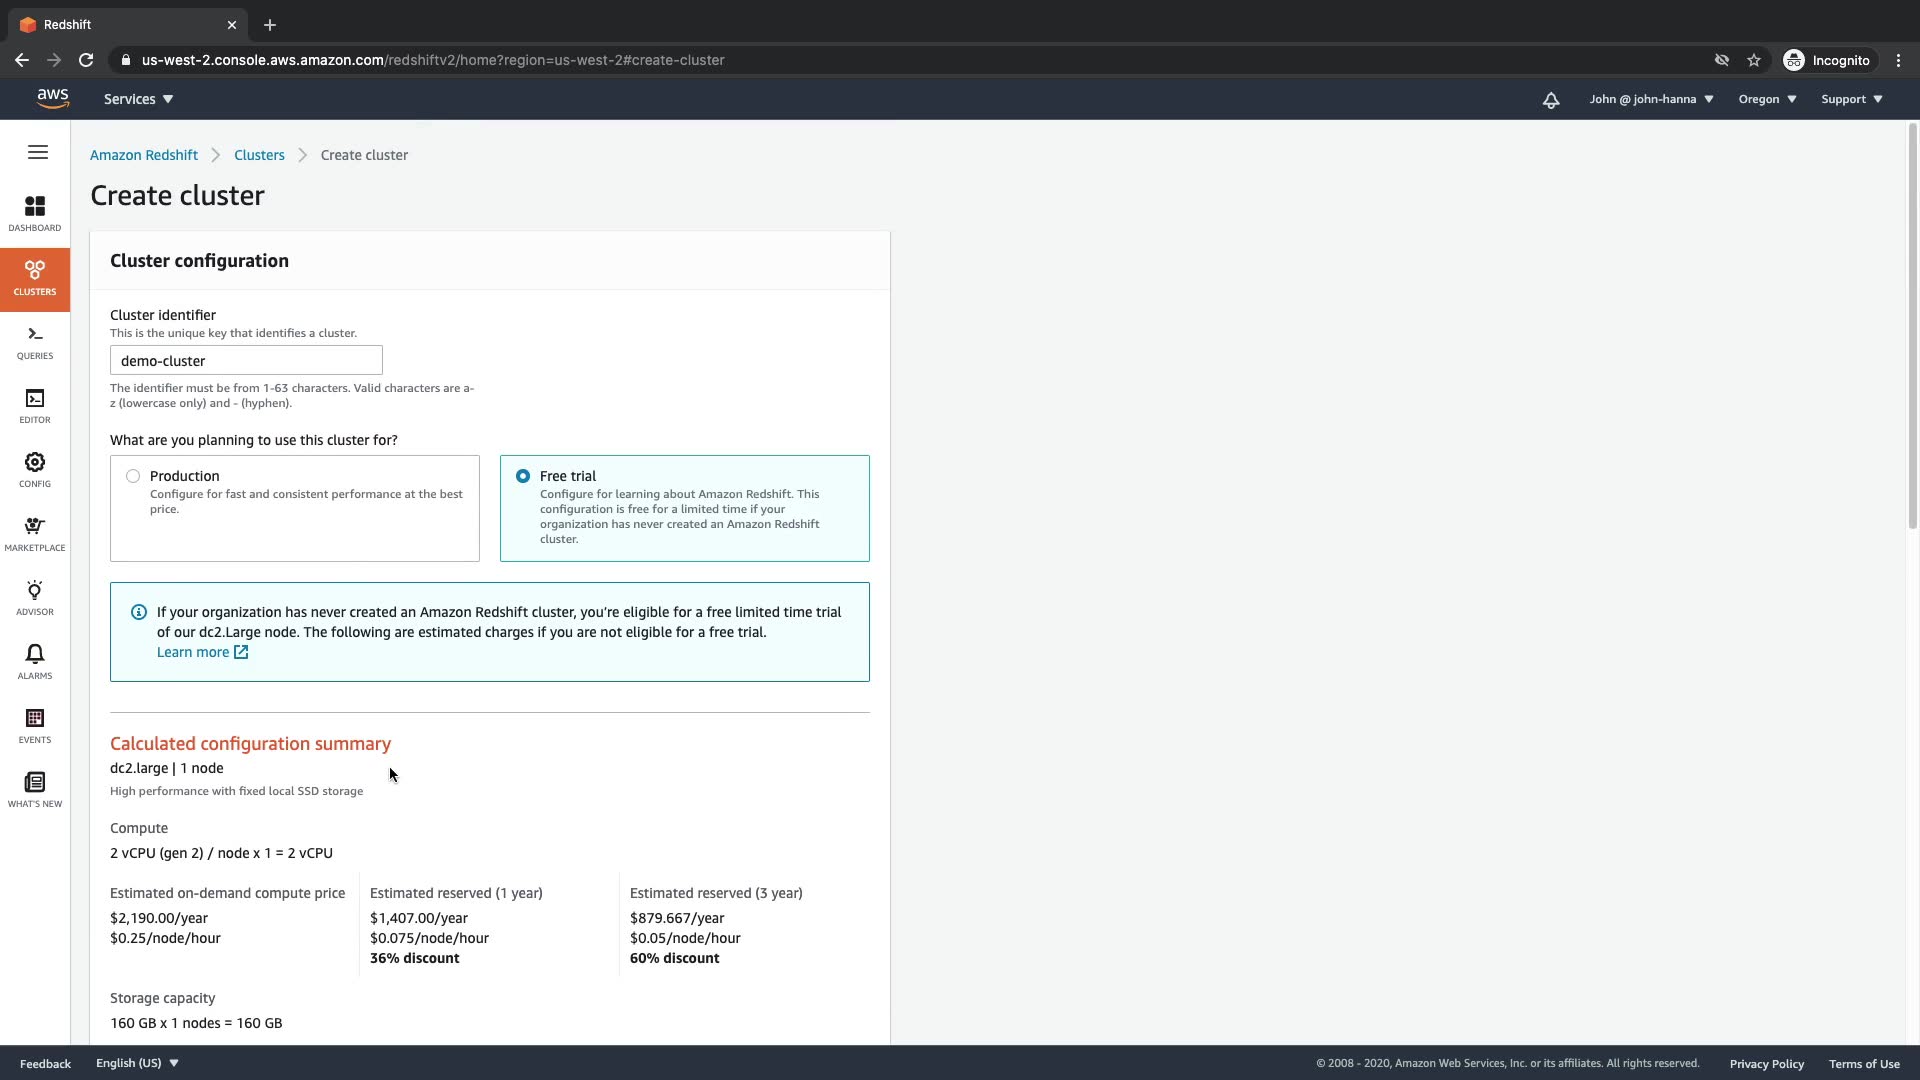The width and height of the screenshot is (1920, 1080).
Task: Open the Alarms bell in sidebar
Action: pos(35,661)
